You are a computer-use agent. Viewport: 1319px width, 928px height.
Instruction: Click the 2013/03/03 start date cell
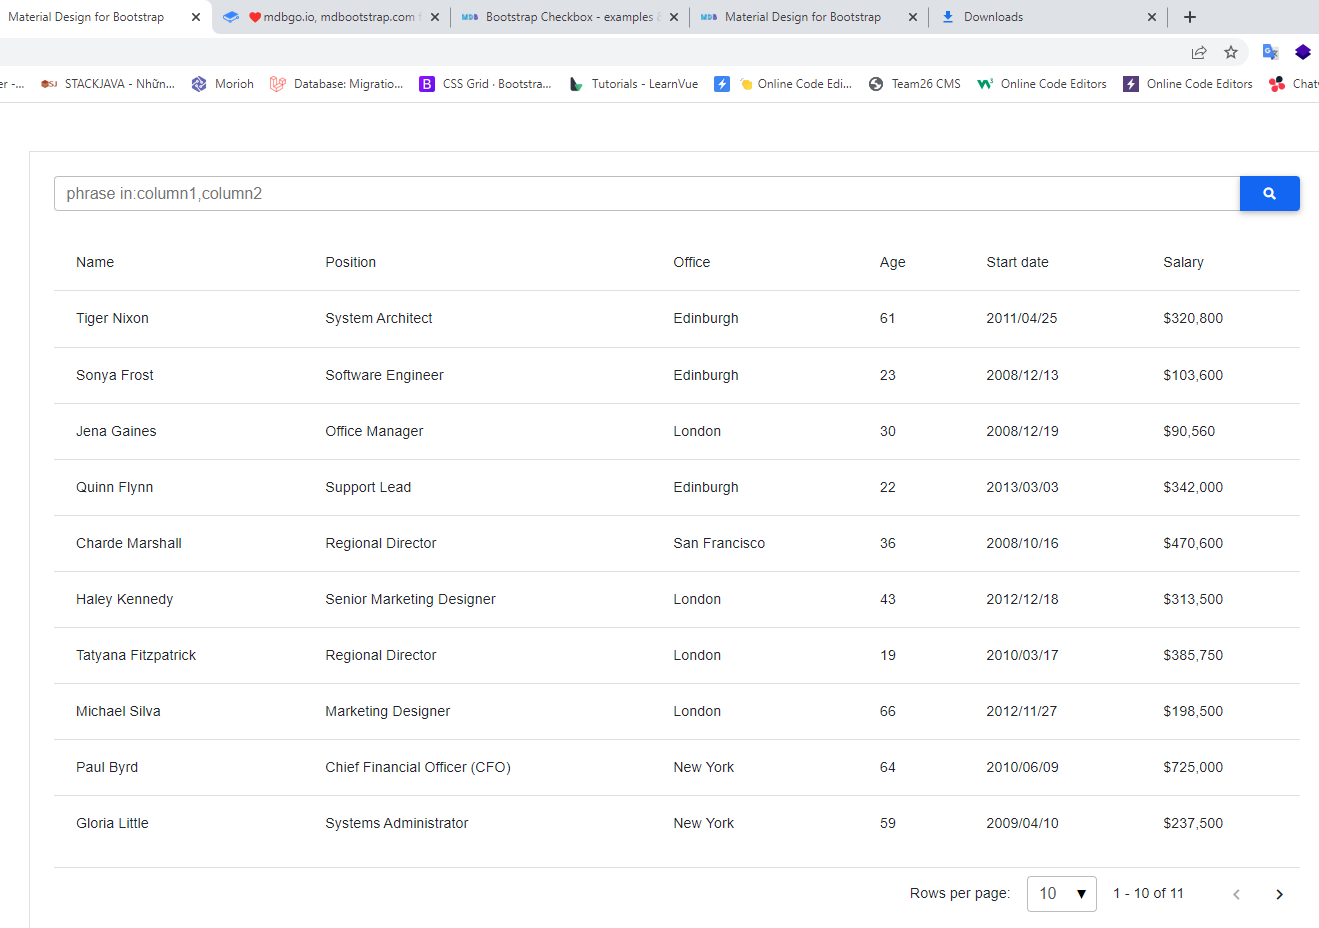1022,487
